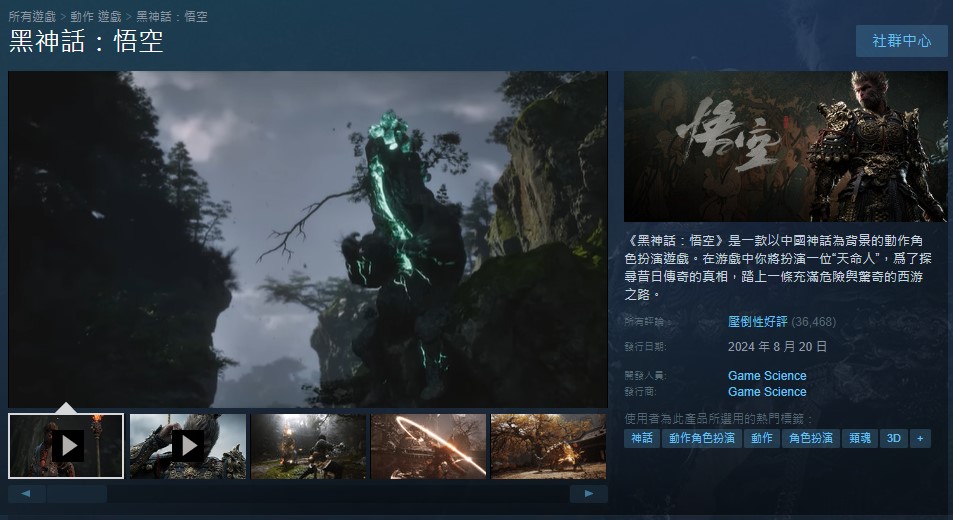Open the 所有遊戲 breadcrumb link

[x=32, y=16]
